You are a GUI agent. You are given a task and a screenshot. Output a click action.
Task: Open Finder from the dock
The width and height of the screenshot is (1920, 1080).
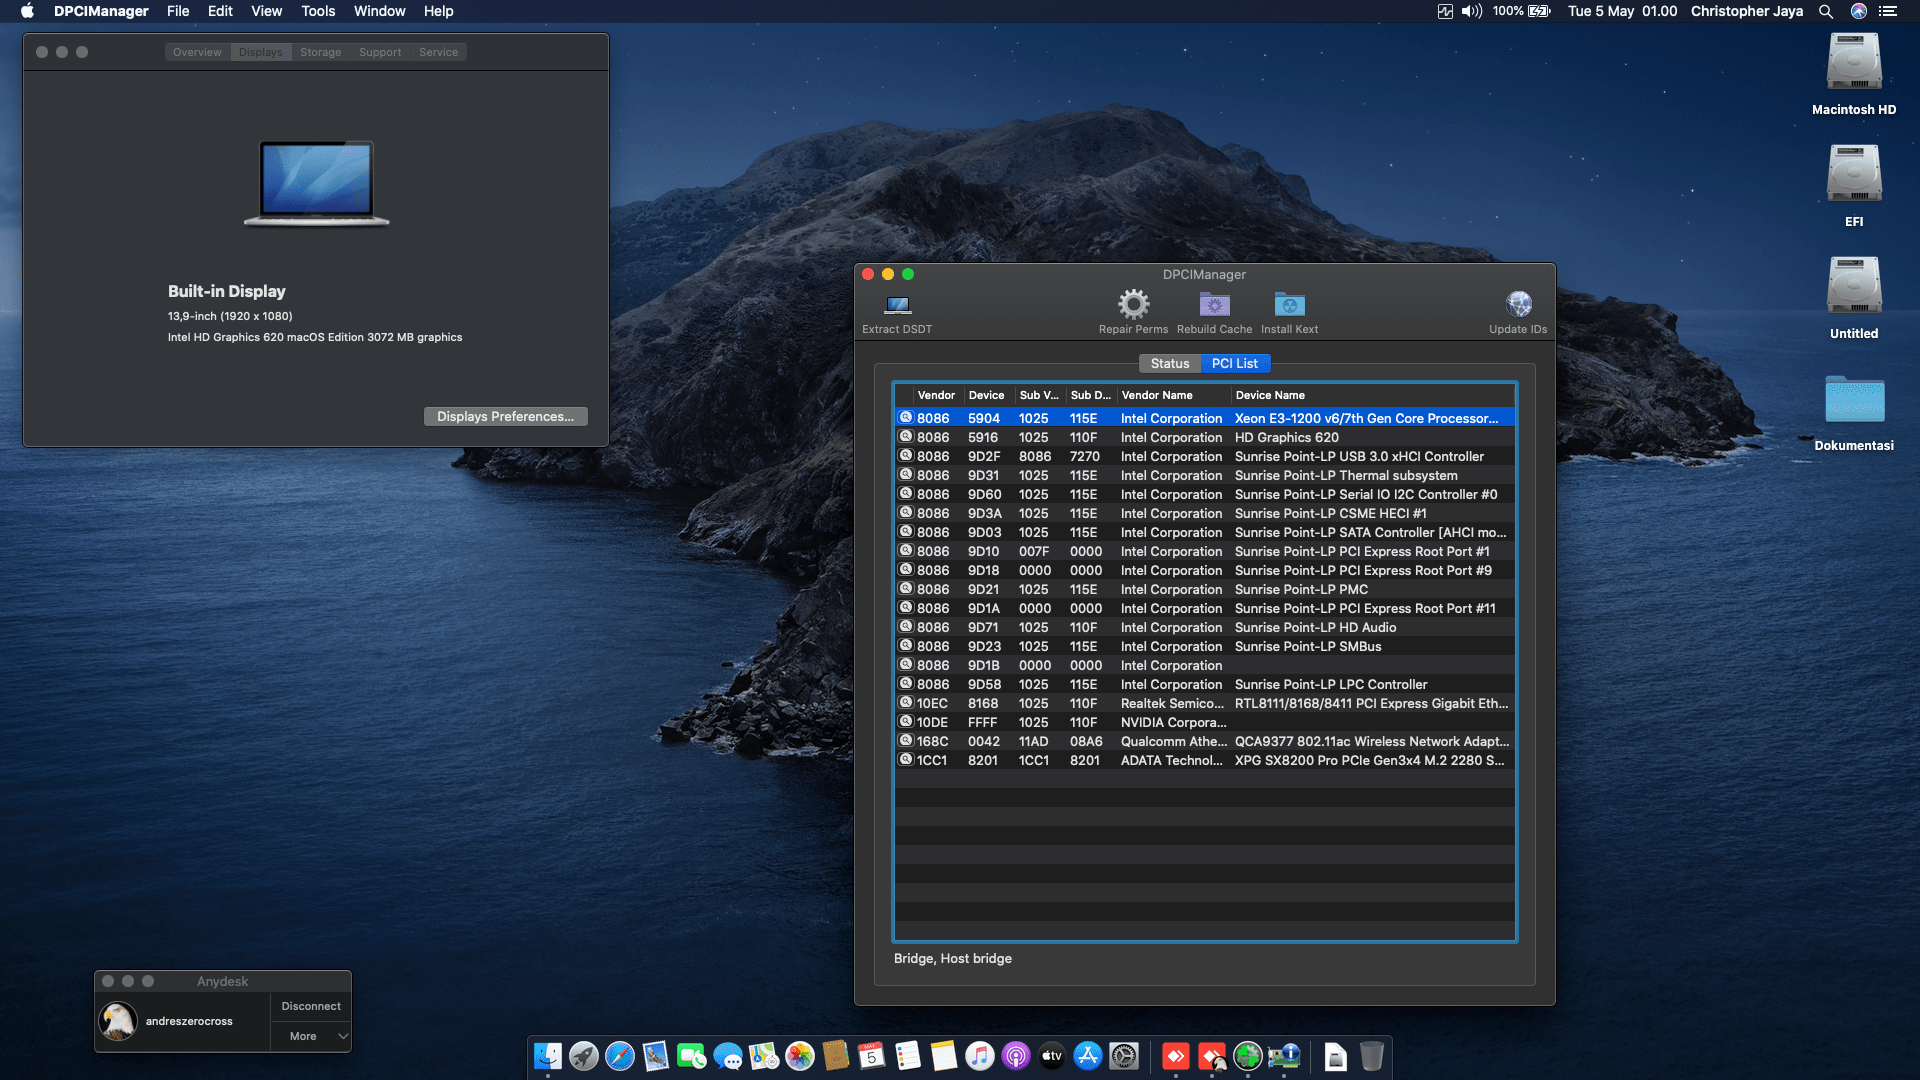tap(548, 1056)
